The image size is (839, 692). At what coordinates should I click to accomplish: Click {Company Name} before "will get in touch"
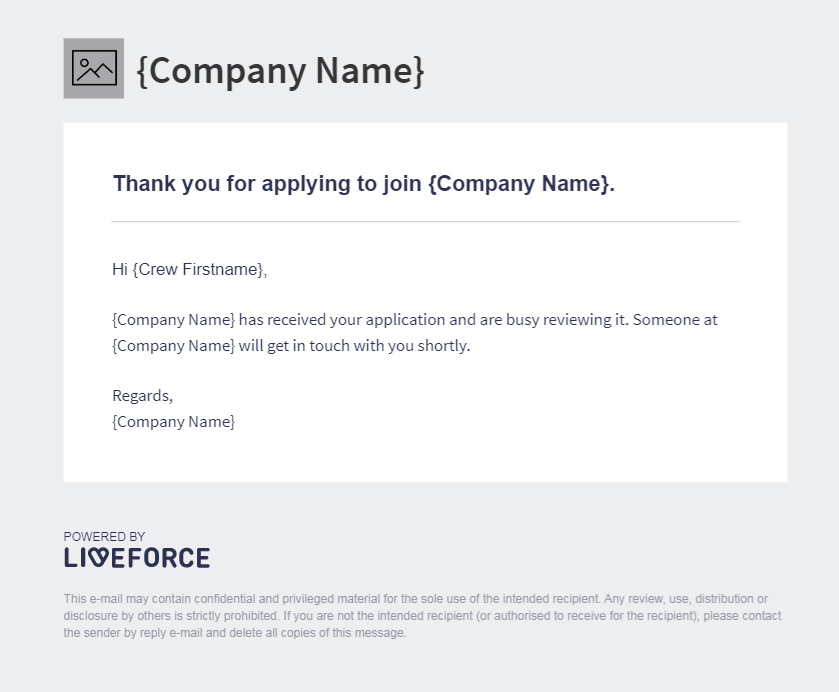coord(173,346)
